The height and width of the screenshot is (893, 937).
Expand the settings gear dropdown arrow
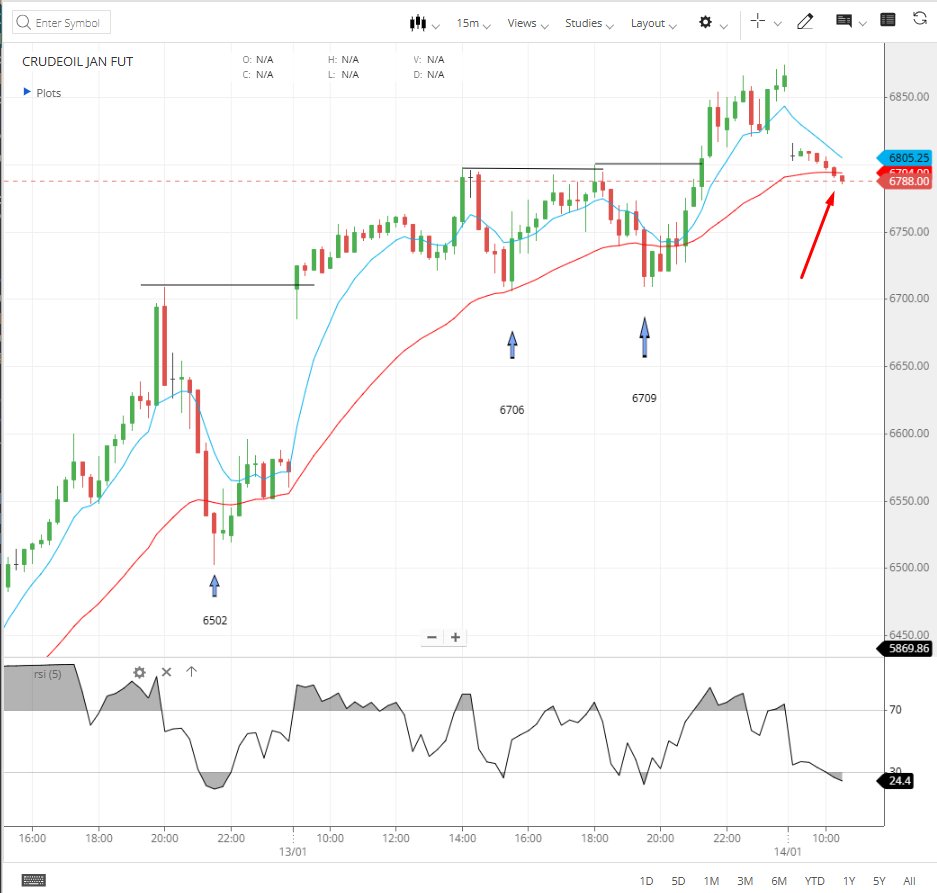(724, 26)
